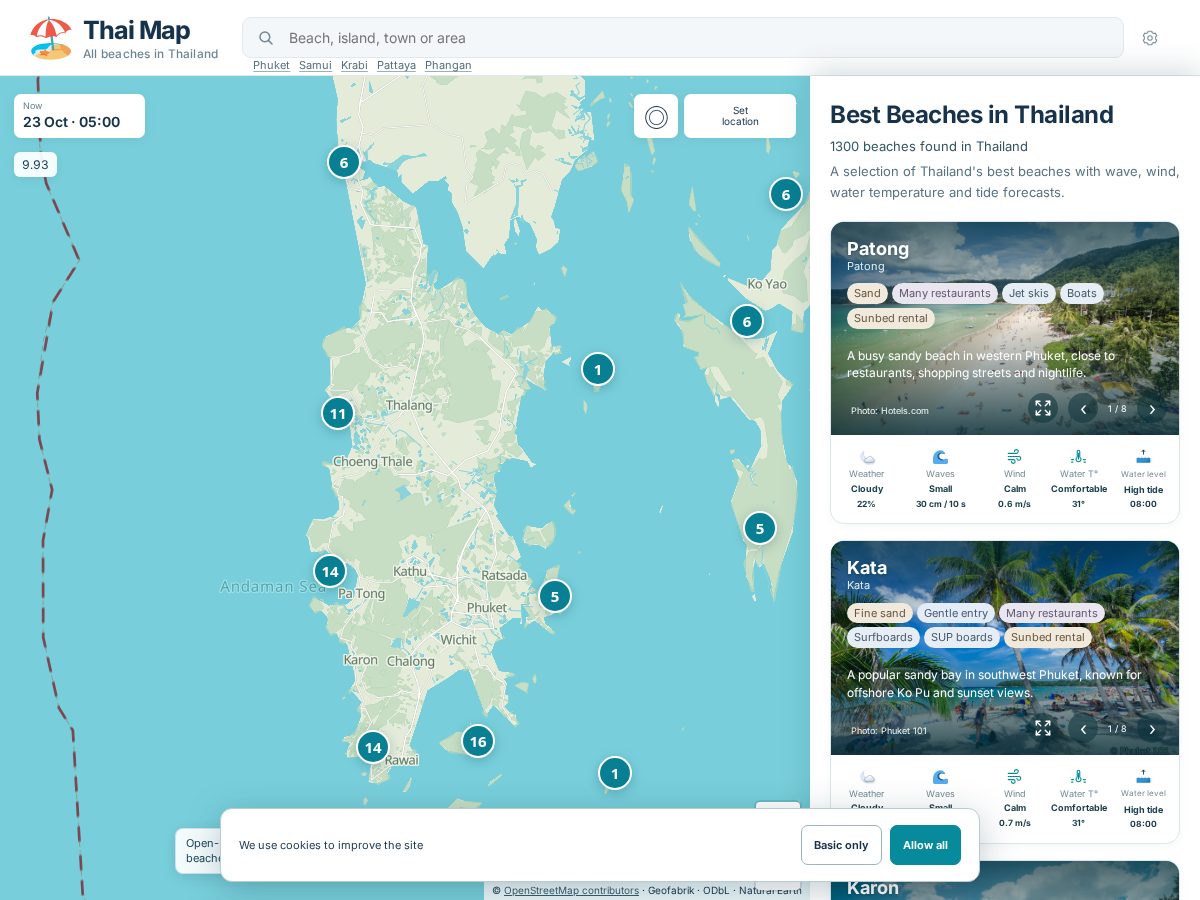Click Patong card water level icon
Screen dimensions: 1200x900
click(1143, 457)
